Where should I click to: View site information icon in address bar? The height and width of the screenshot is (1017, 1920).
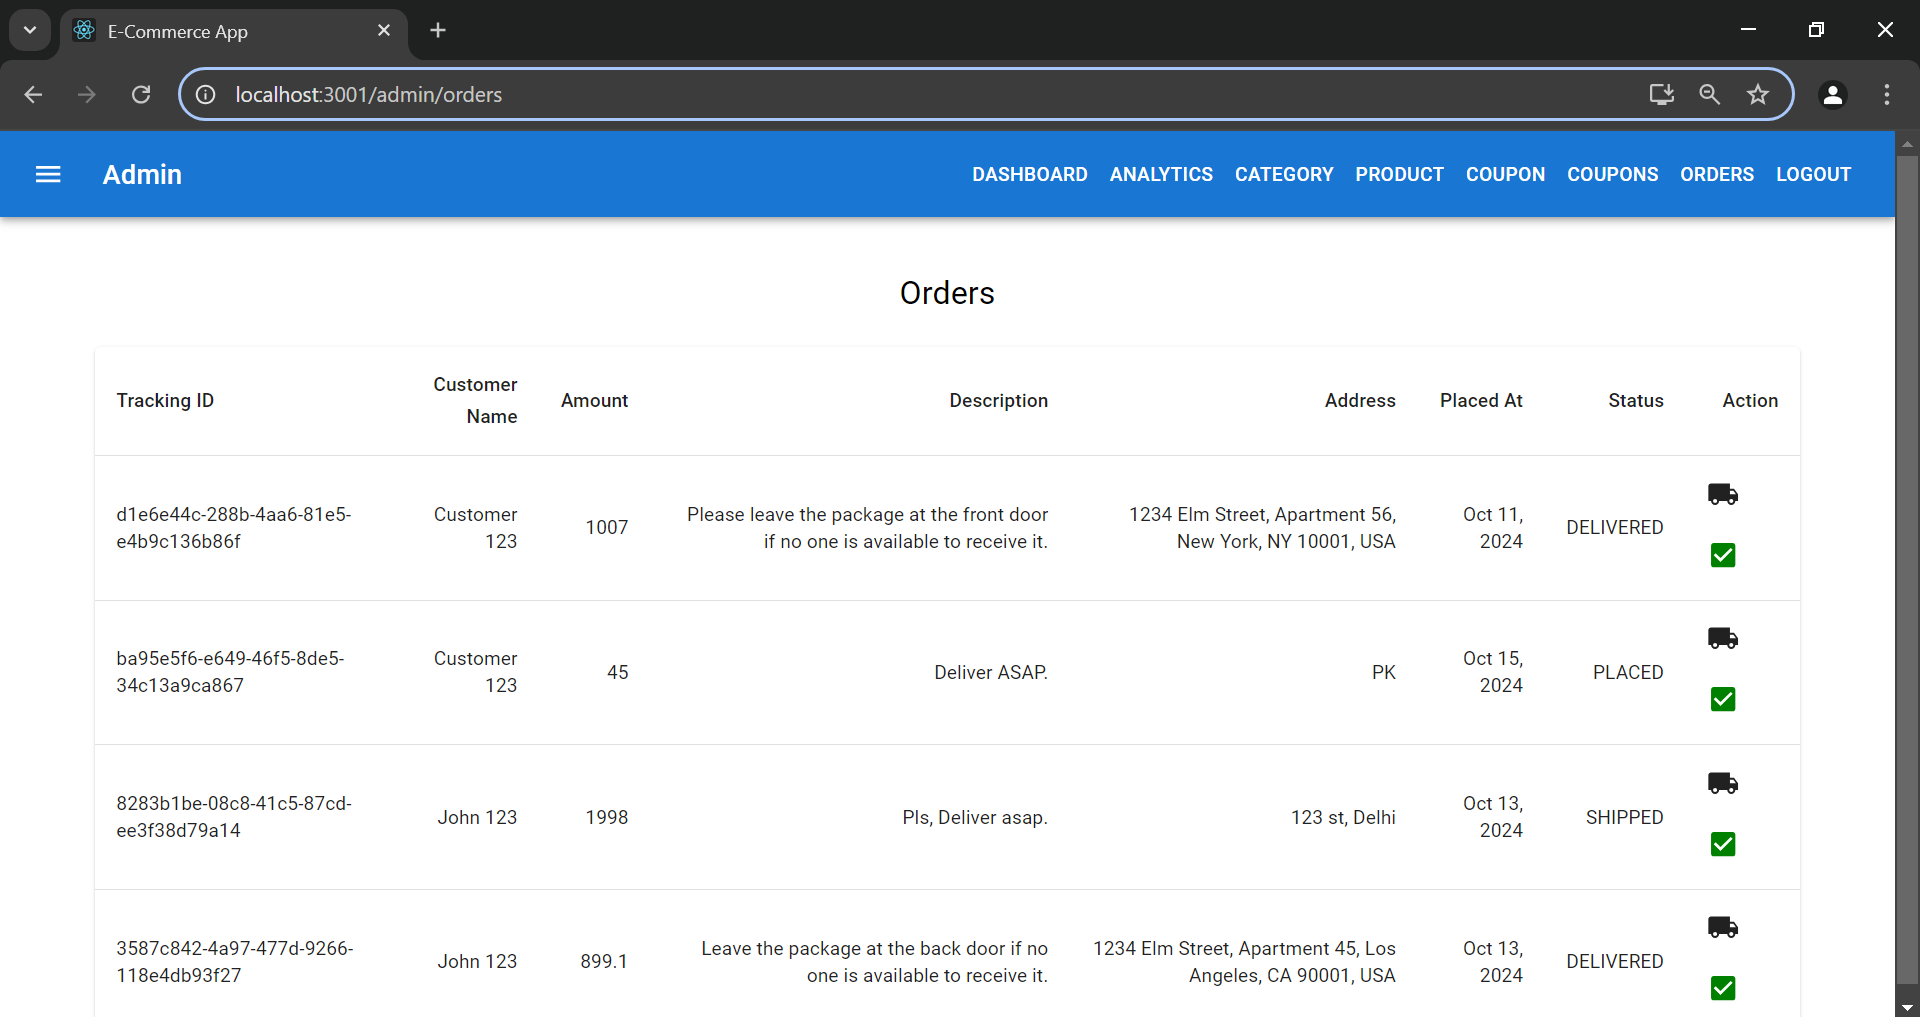[205, 94]
